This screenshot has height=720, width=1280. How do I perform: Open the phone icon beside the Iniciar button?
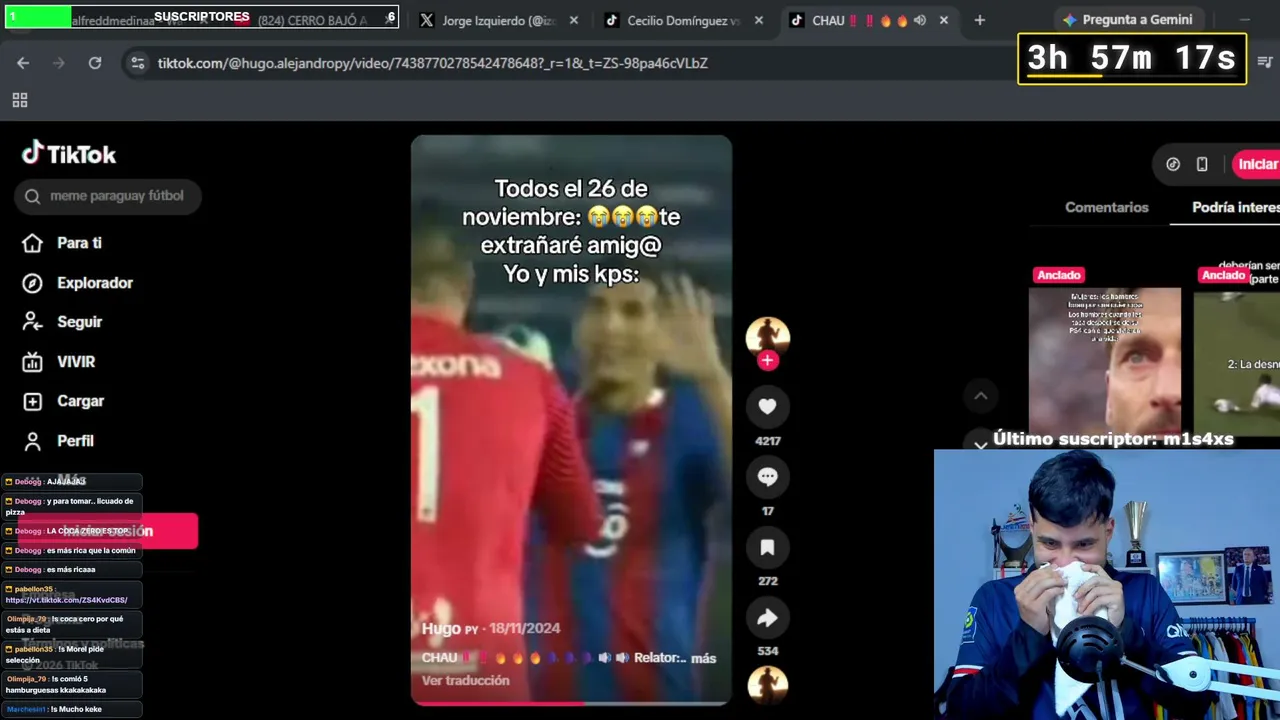point(1202,164)
